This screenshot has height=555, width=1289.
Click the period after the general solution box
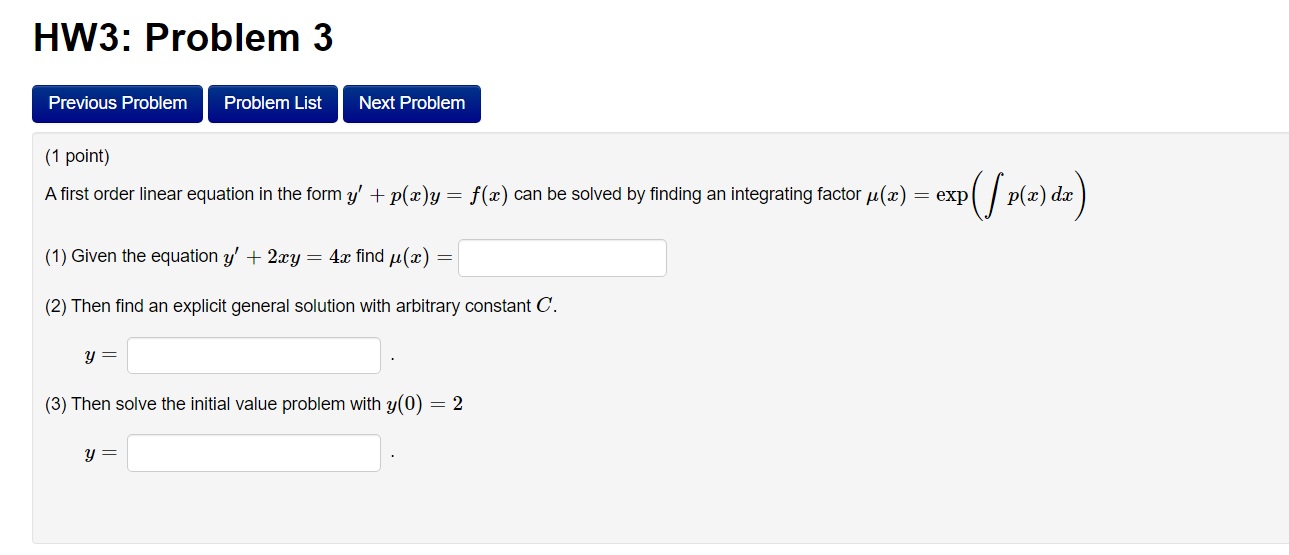[392, 360]
